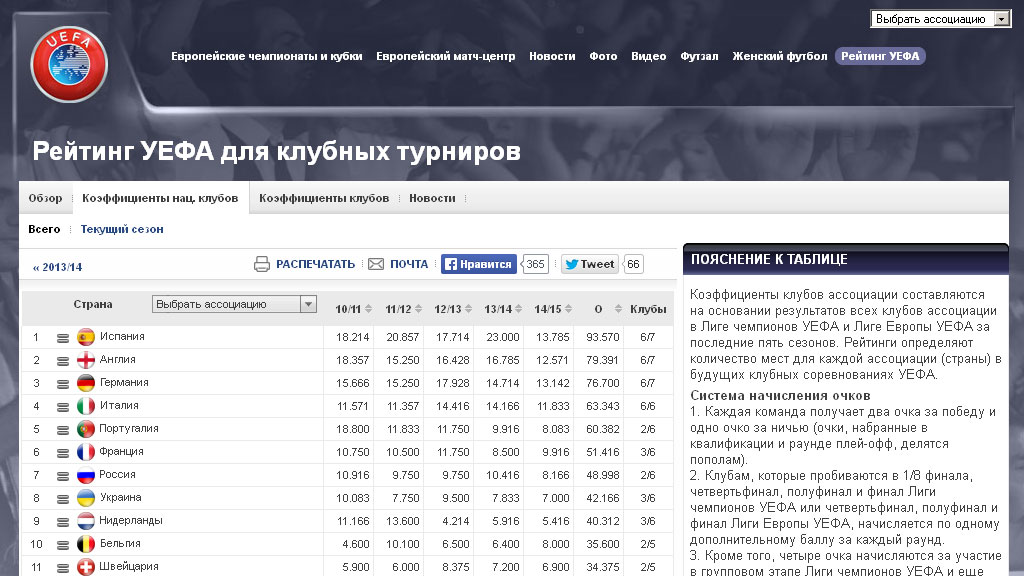
Task: Open the top-right Выбрать ассоциацию dropdown
Action: (942, 19)
